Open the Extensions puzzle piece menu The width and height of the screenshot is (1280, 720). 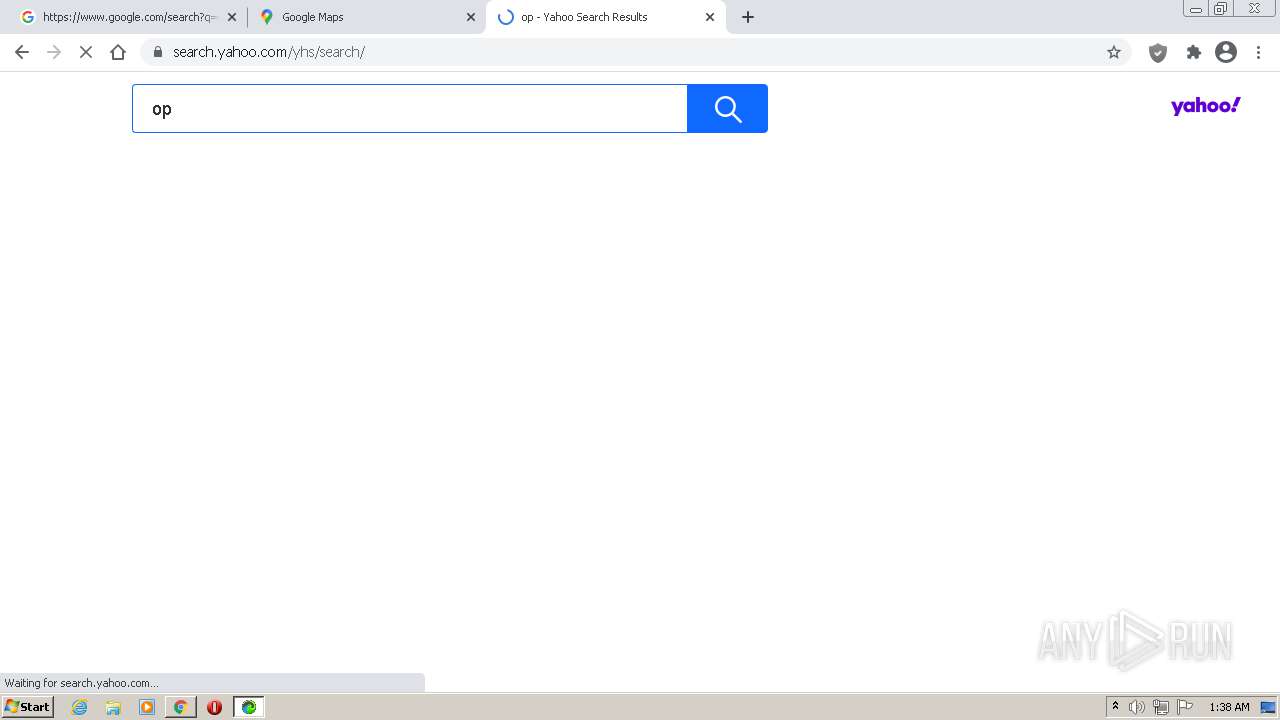1193,52
